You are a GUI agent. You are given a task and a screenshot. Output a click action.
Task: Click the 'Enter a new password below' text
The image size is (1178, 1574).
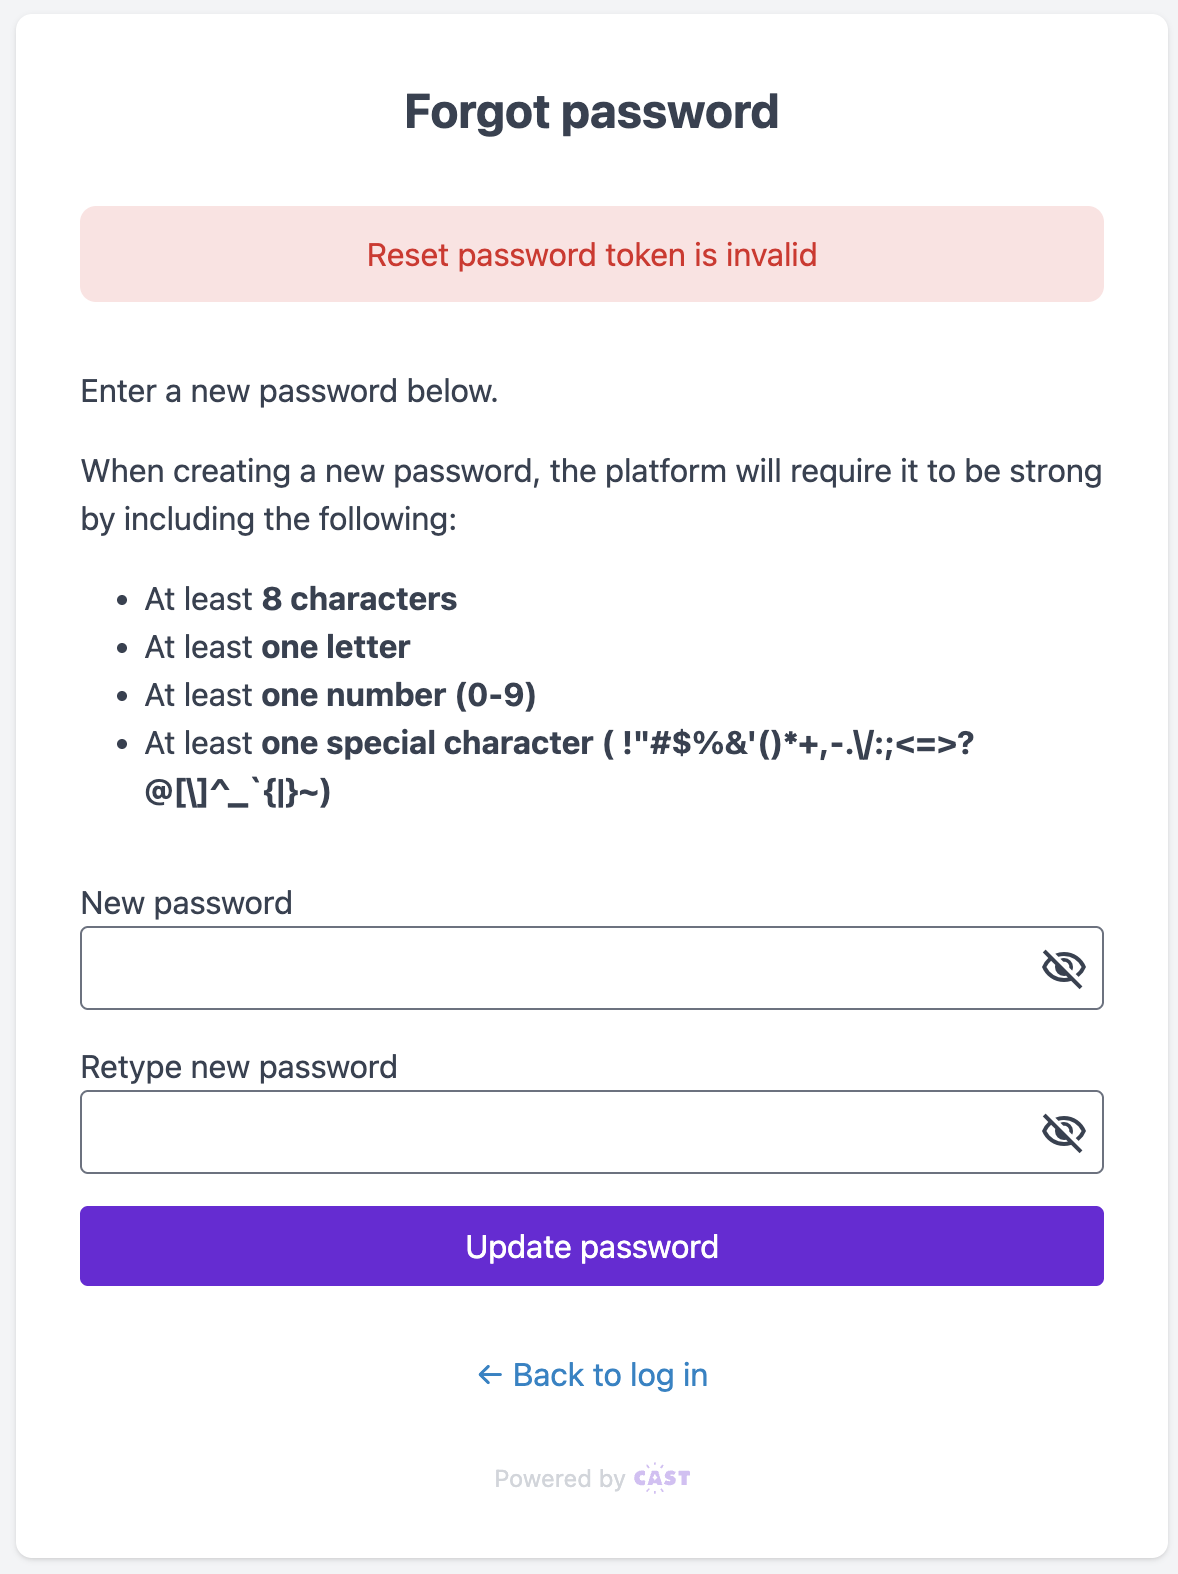(290, 391)
